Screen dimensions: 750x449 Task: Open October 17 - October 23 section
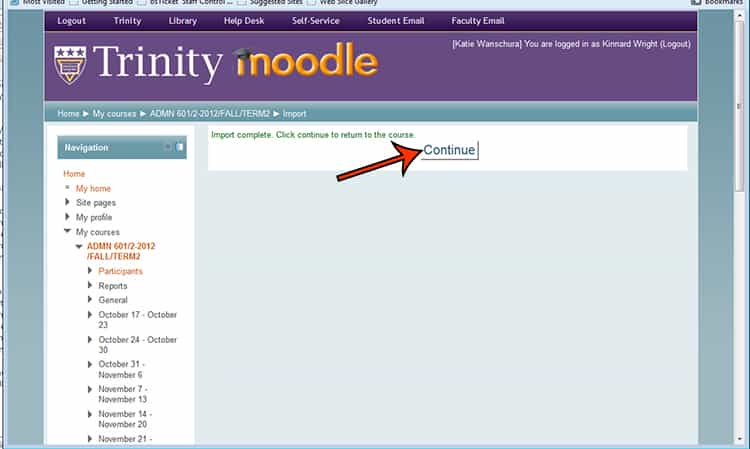(x=137, y=320)
